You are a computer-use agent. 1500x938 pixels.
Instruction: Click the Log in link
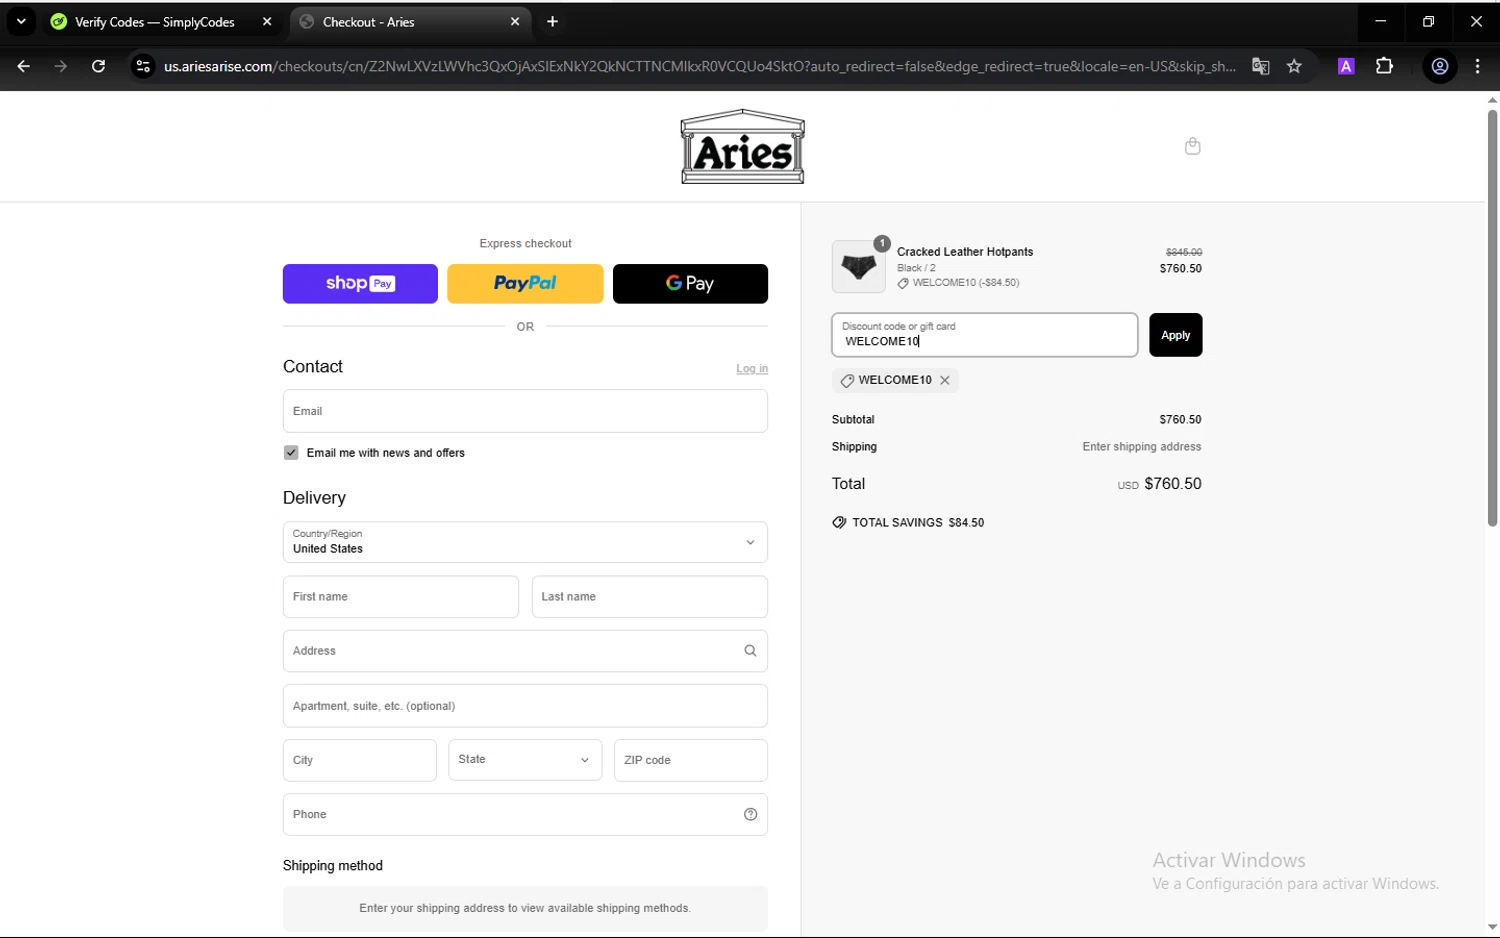pos(752,369)
